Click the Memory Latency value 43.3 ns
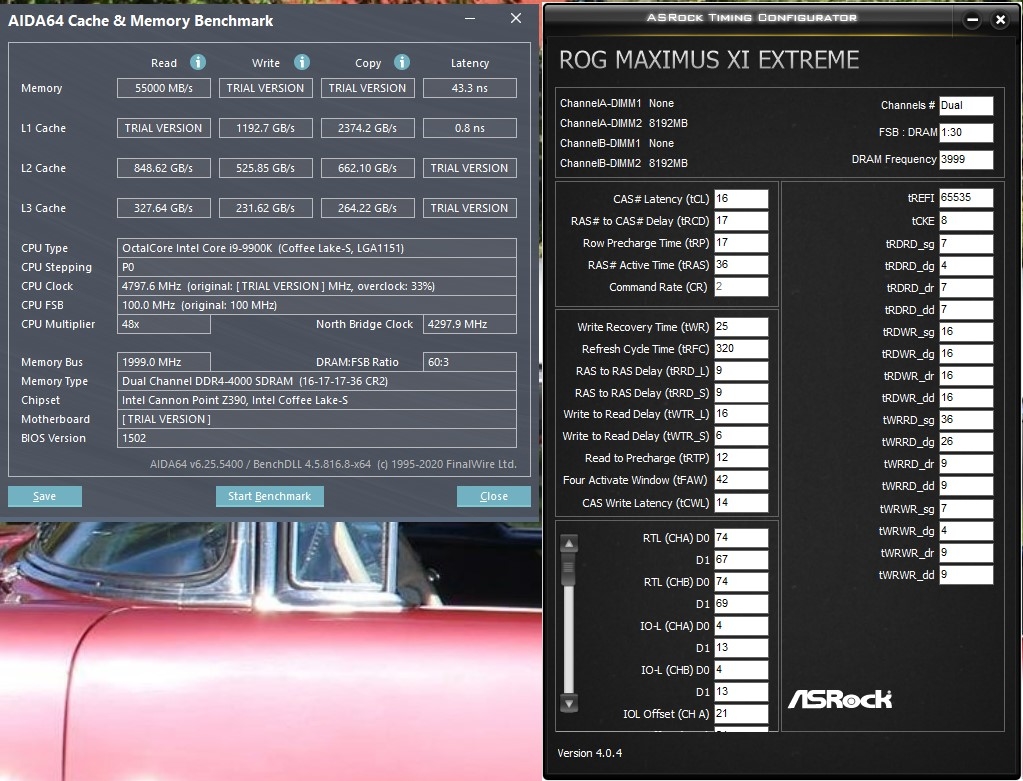This screenshot has width=1023, height=781. tap(470, 88)
